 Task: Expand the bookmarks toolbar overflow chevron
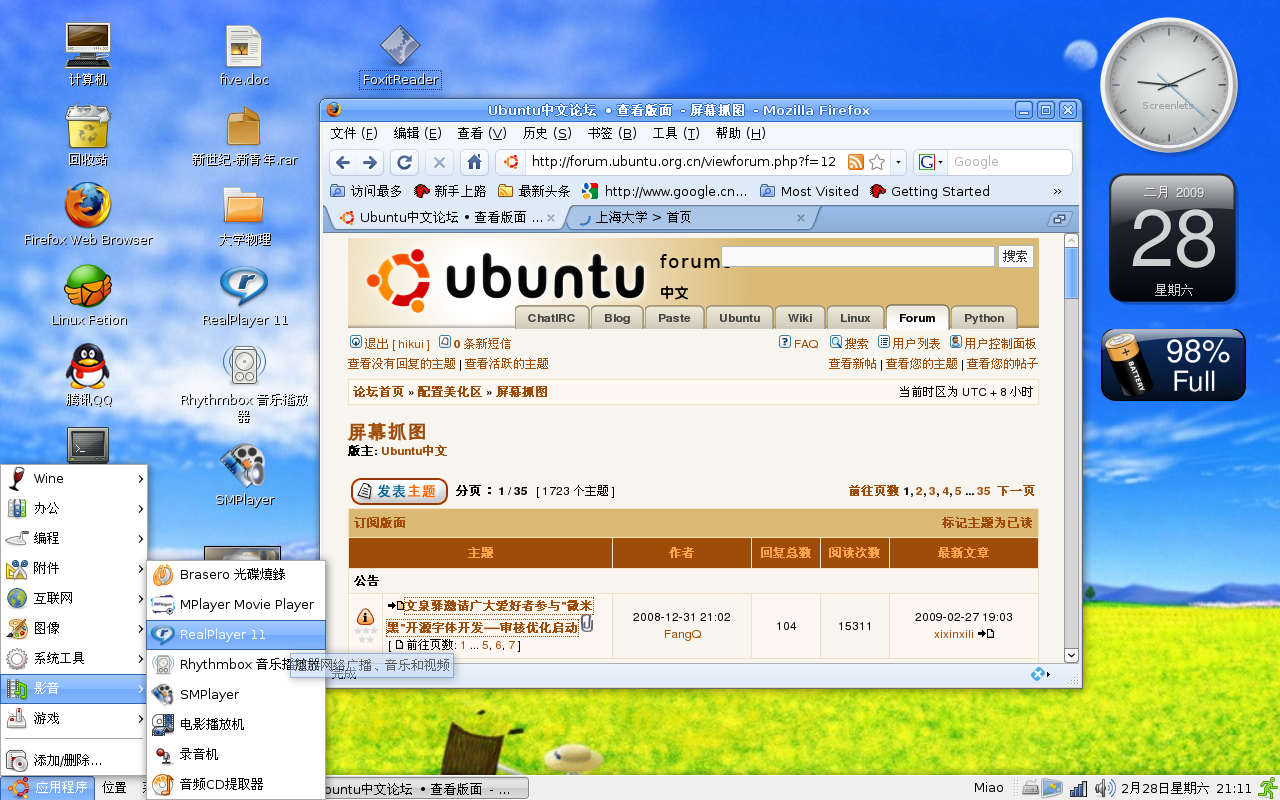point(1058,191)
